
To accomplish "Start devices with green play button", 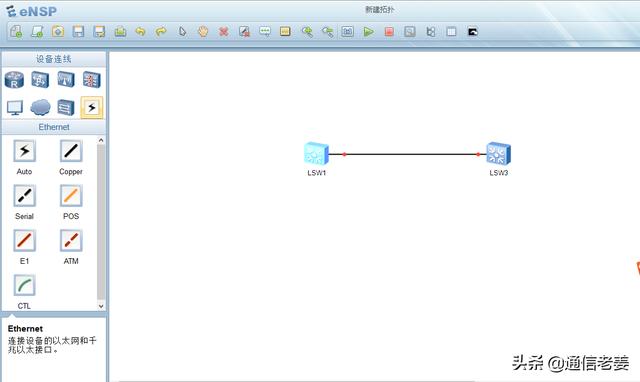I will tap(369, 31).
